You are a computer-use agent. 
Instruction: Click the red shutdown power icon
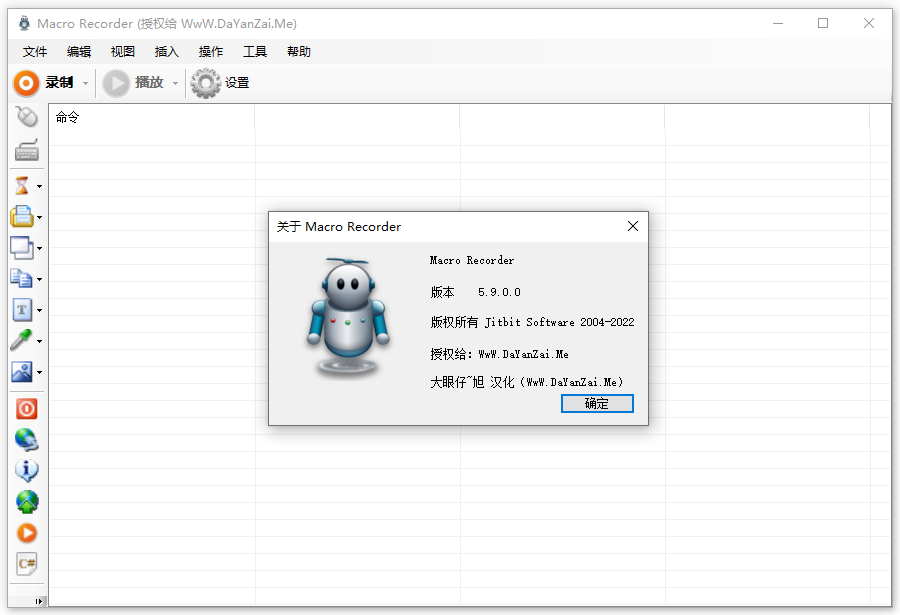(26, 409)
